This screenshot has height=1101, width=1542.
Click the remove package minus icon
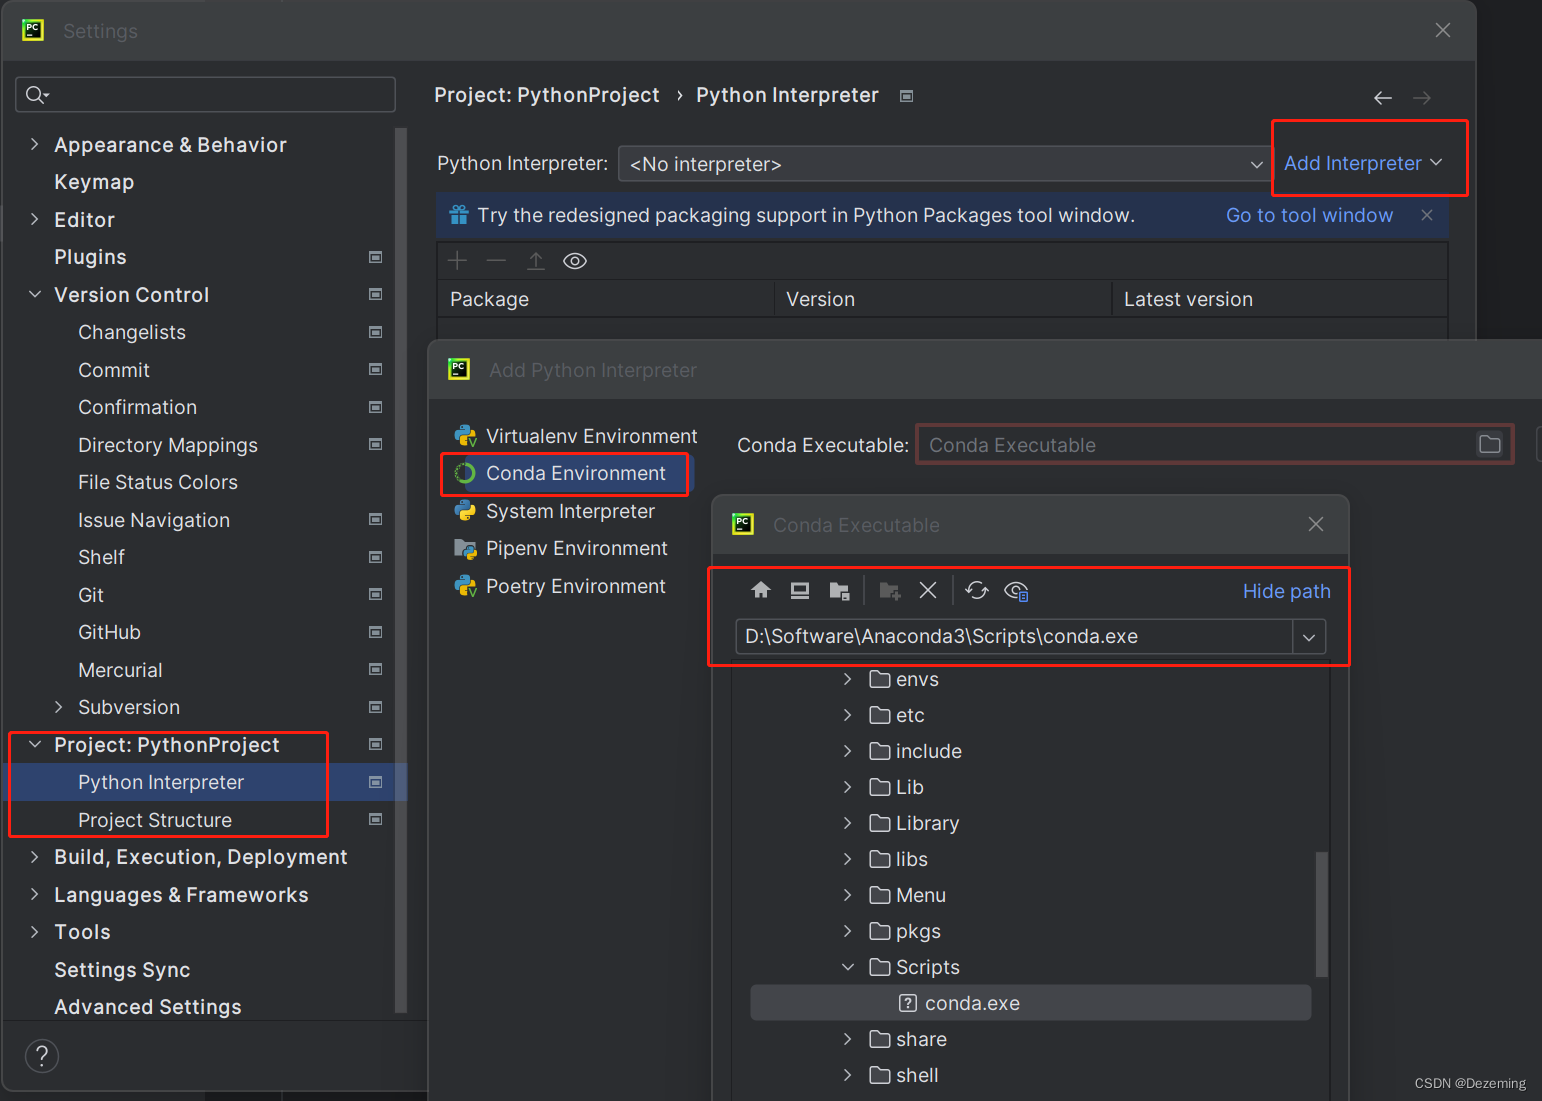point(496,260)
